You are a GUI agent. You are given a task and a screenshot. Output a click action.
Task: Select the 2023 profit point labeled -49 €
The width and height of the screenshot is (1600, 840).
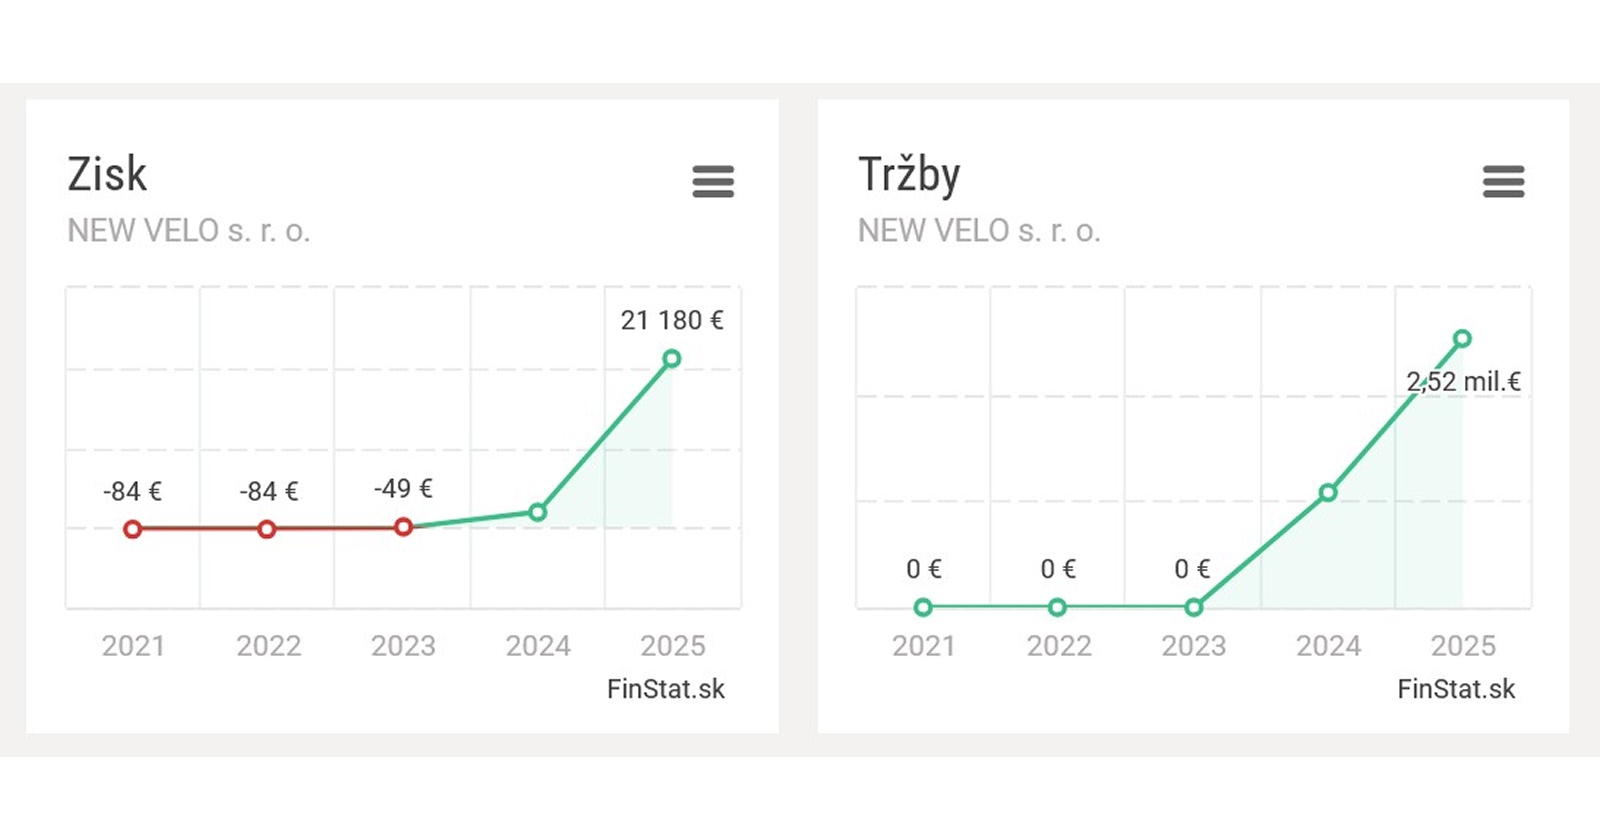tap(403, 527)
